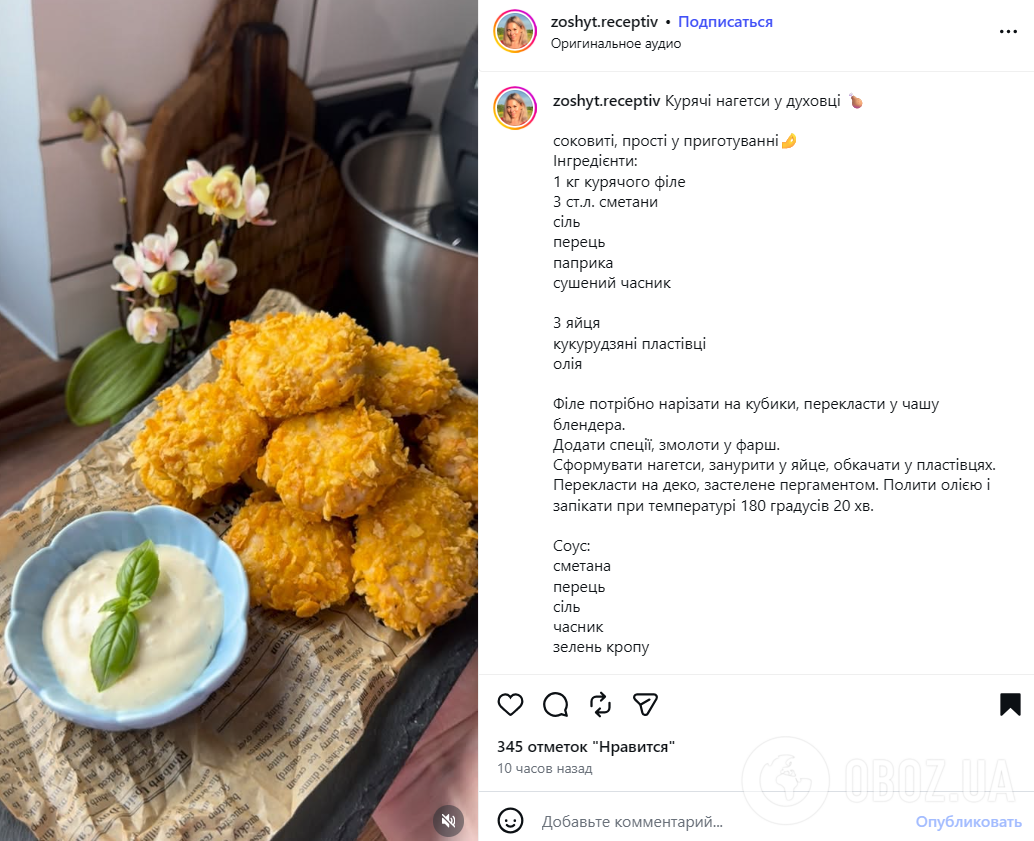Screen dimensions: 1034x841
Task: Share the post via the paper plane icon
Action: pos(645,704)
